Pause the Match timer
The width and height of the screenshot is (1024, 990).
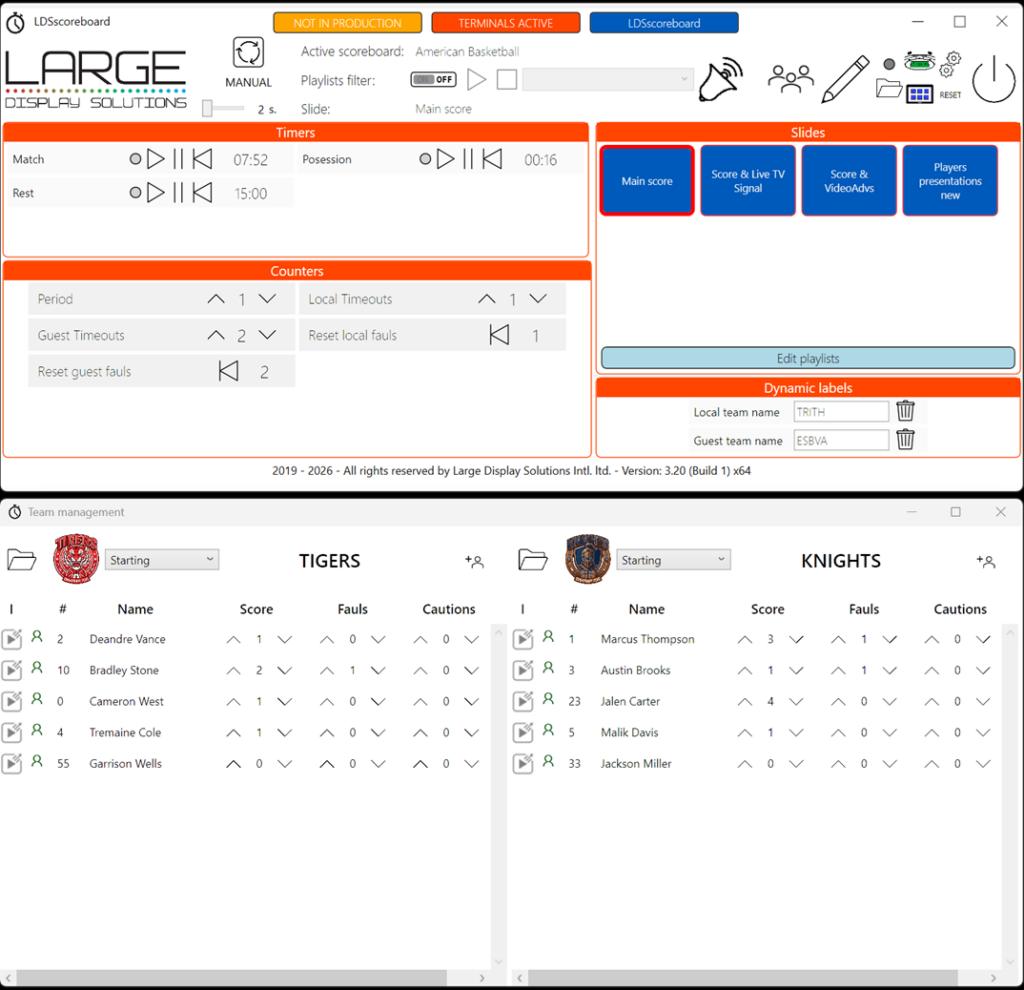[x=178, y=159]
